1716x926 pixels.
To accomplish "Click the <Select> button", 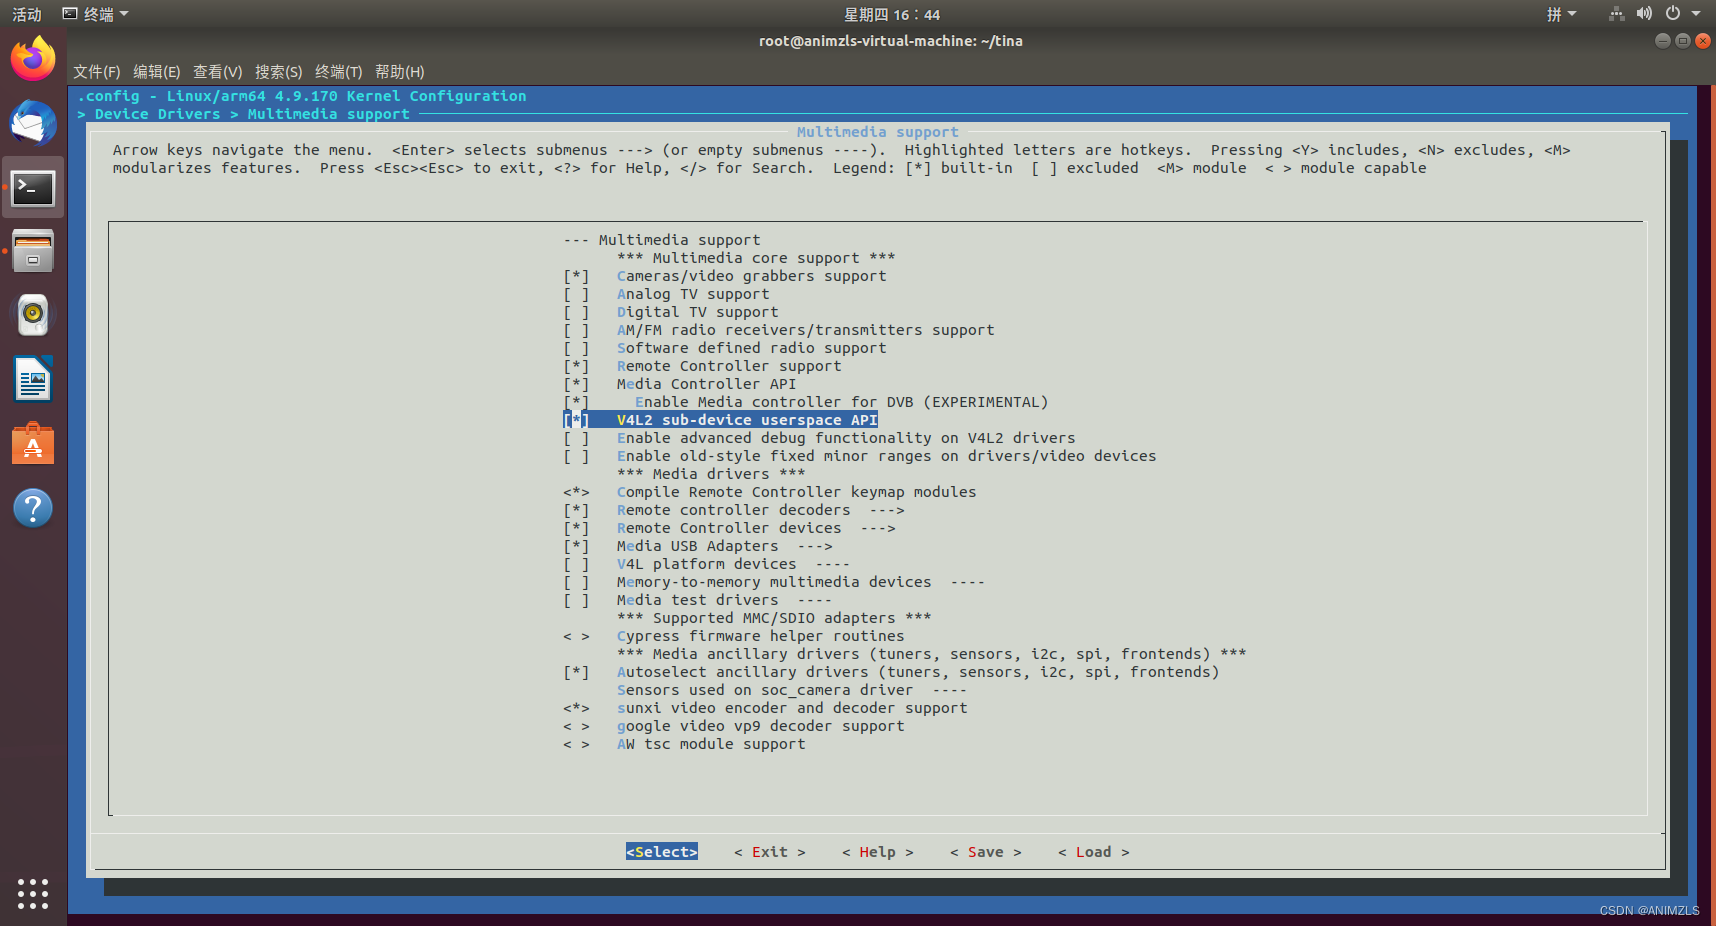I will [662, 852].
